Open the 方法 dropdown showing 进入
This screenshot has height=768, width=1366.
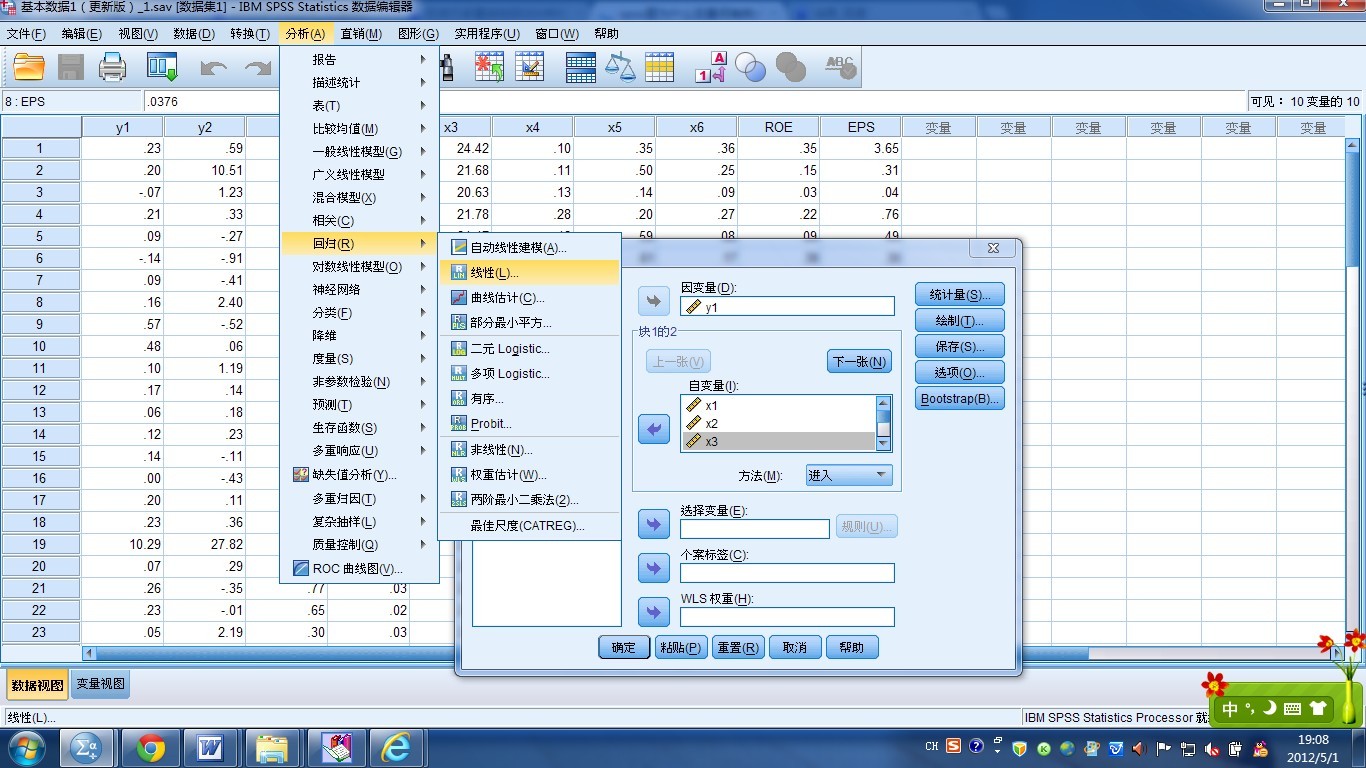849,475
